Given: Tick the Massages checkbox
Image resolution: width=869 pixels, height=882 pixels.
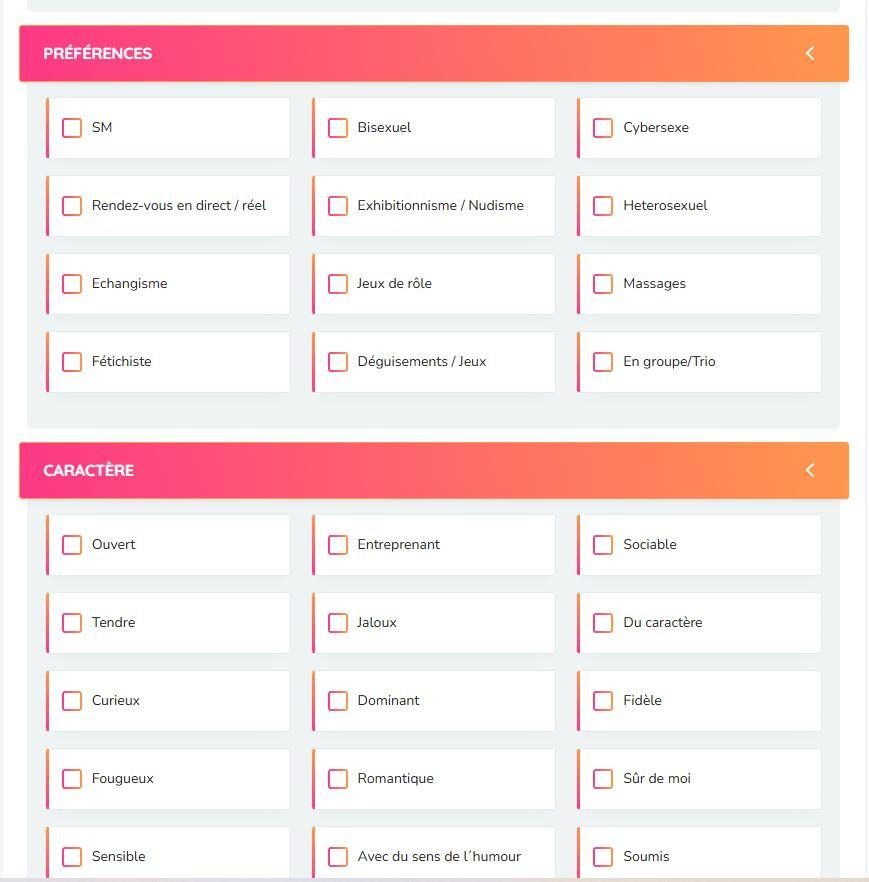Looking at the screenshot, I should pyautogui.click(x=603, y=284).
